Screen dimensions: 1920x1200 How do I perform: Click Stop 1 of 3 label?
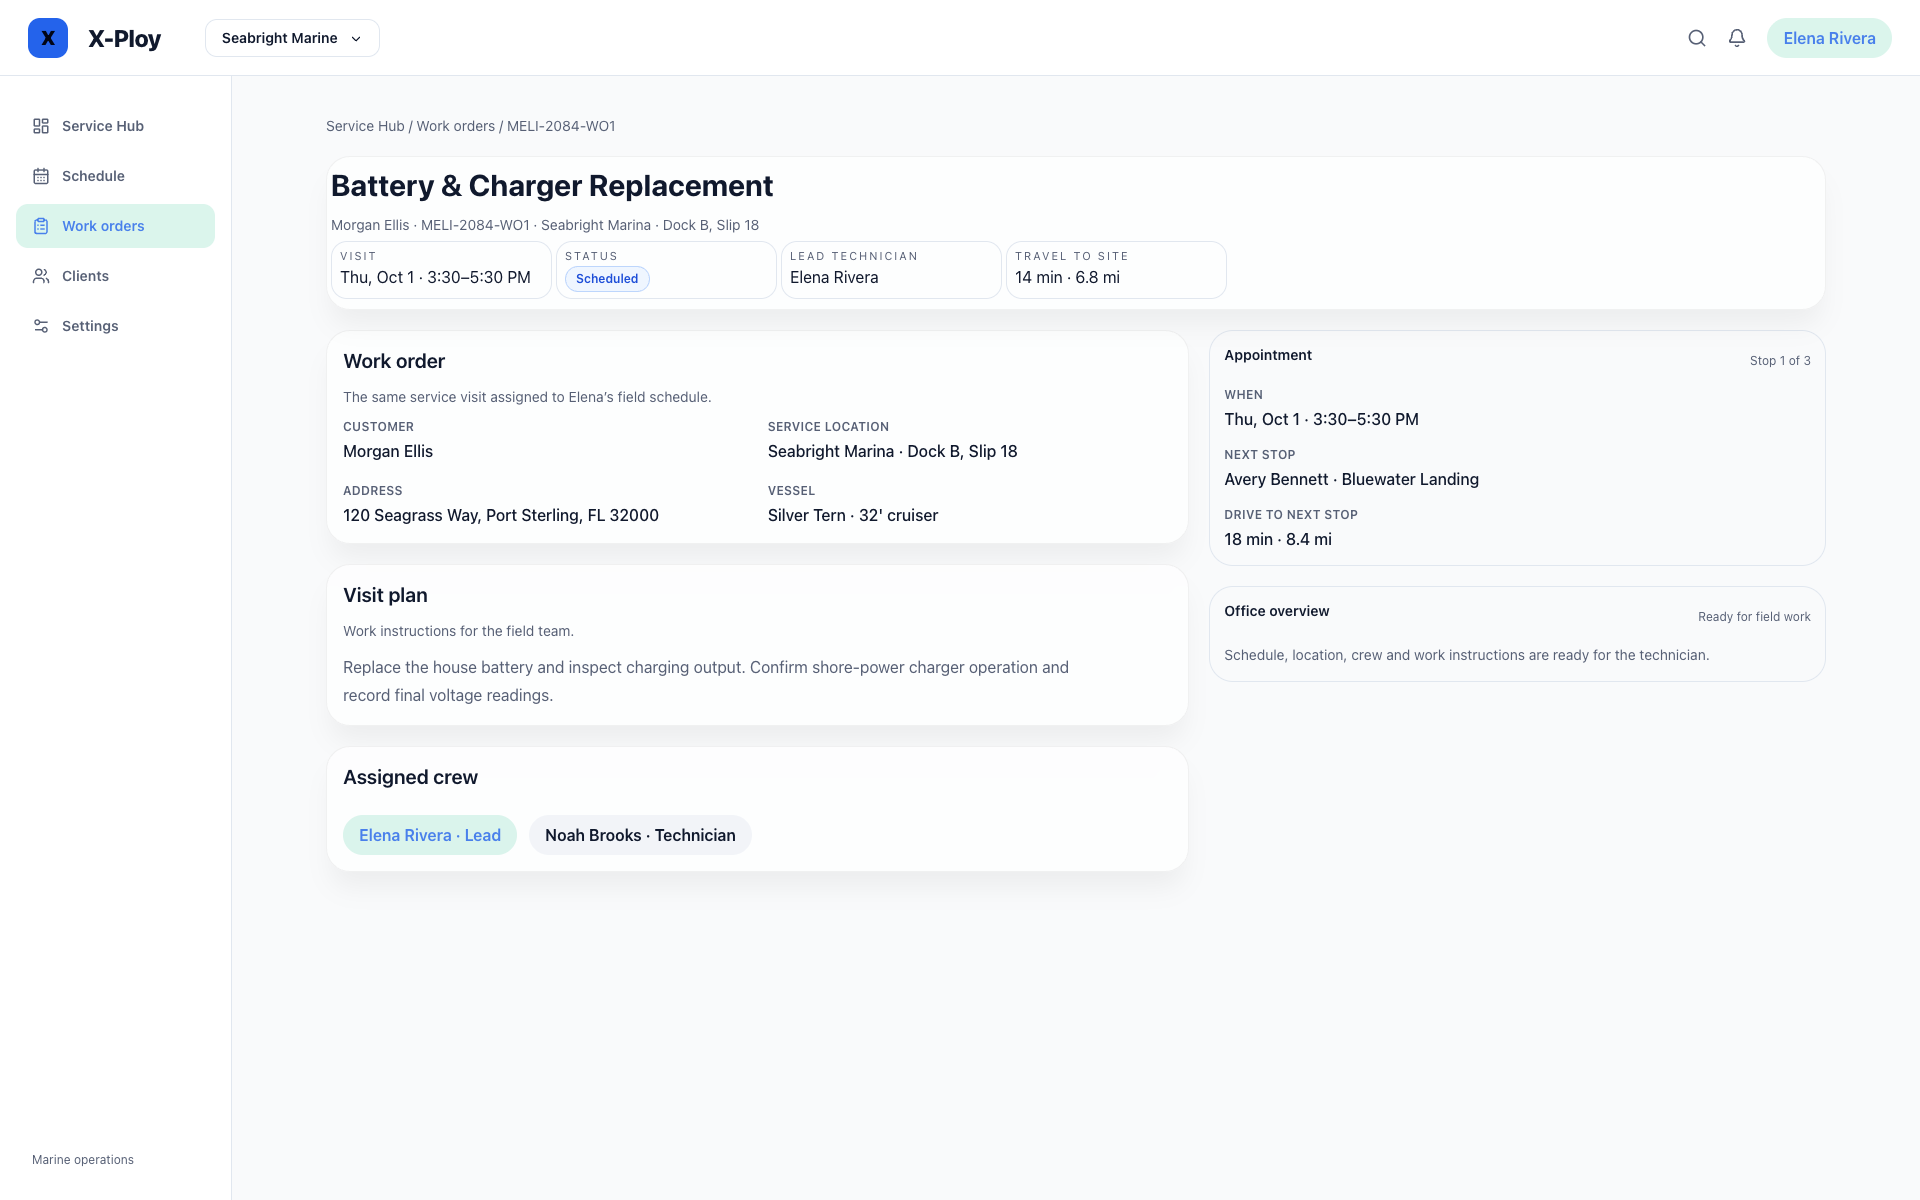[x=1780, y=361]
